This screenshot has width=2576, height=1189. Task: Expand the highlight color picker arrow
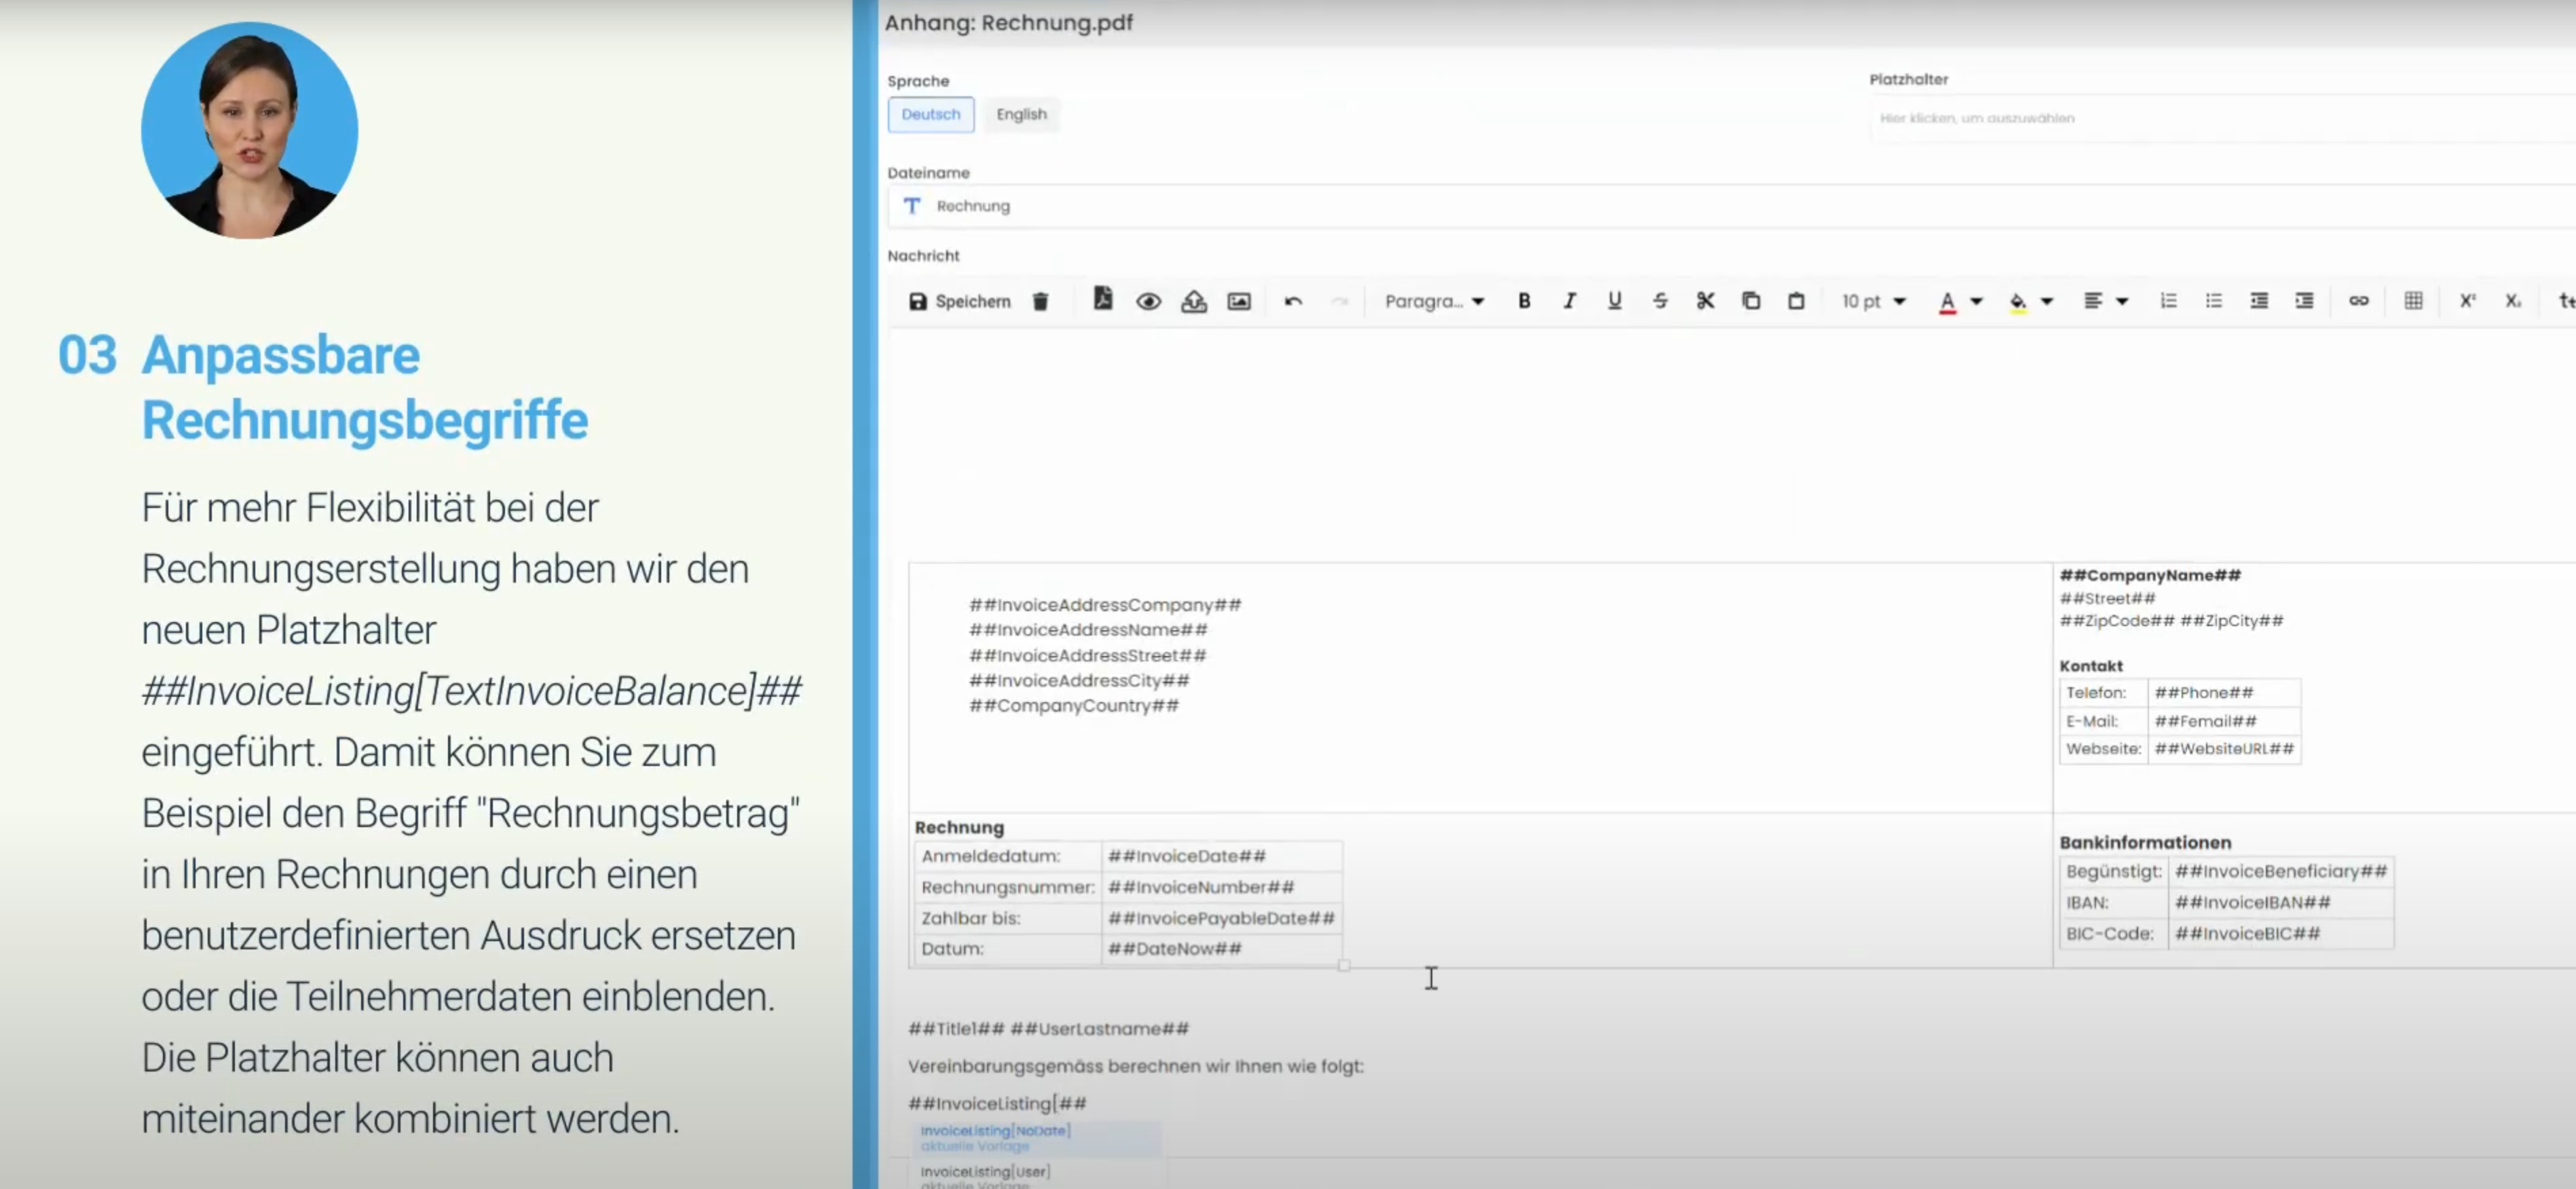pyautogui.click(x=2047, y=301)
